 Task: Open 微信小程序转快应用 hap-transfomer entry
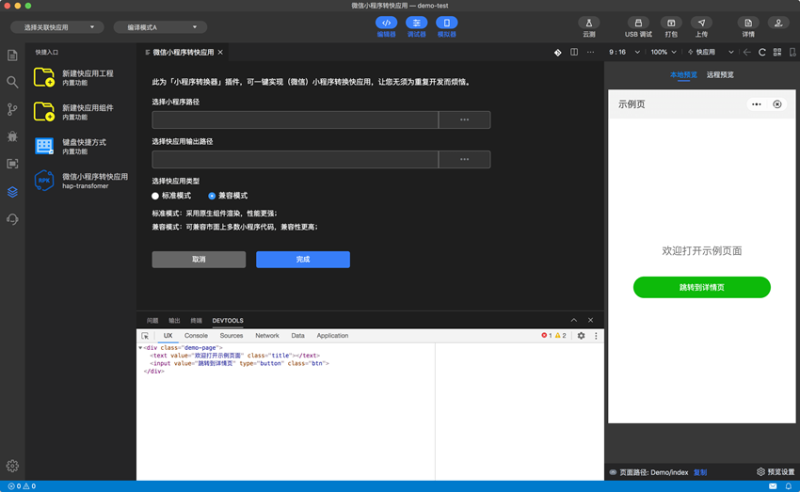click(82, 181)
